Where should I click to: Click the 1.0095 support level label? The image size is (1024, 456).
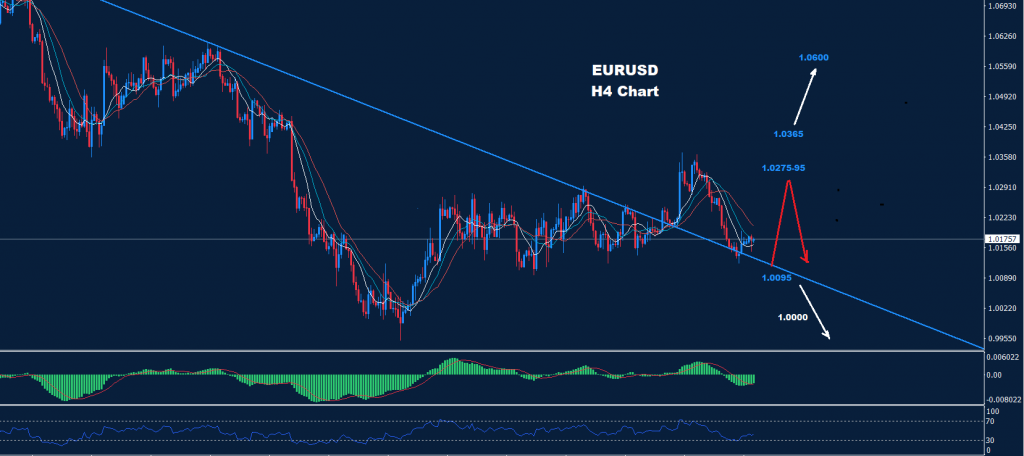coord(776,278)
